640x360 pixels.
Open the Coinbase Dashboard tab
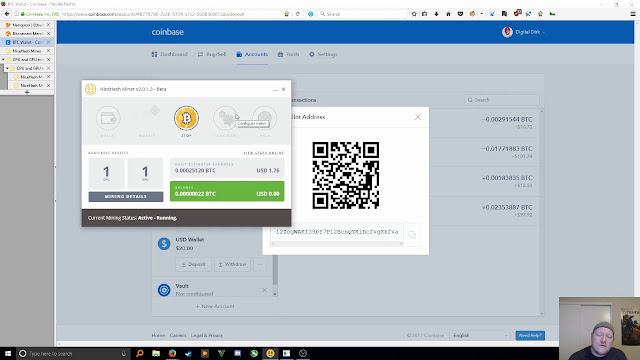click(170, 54)
